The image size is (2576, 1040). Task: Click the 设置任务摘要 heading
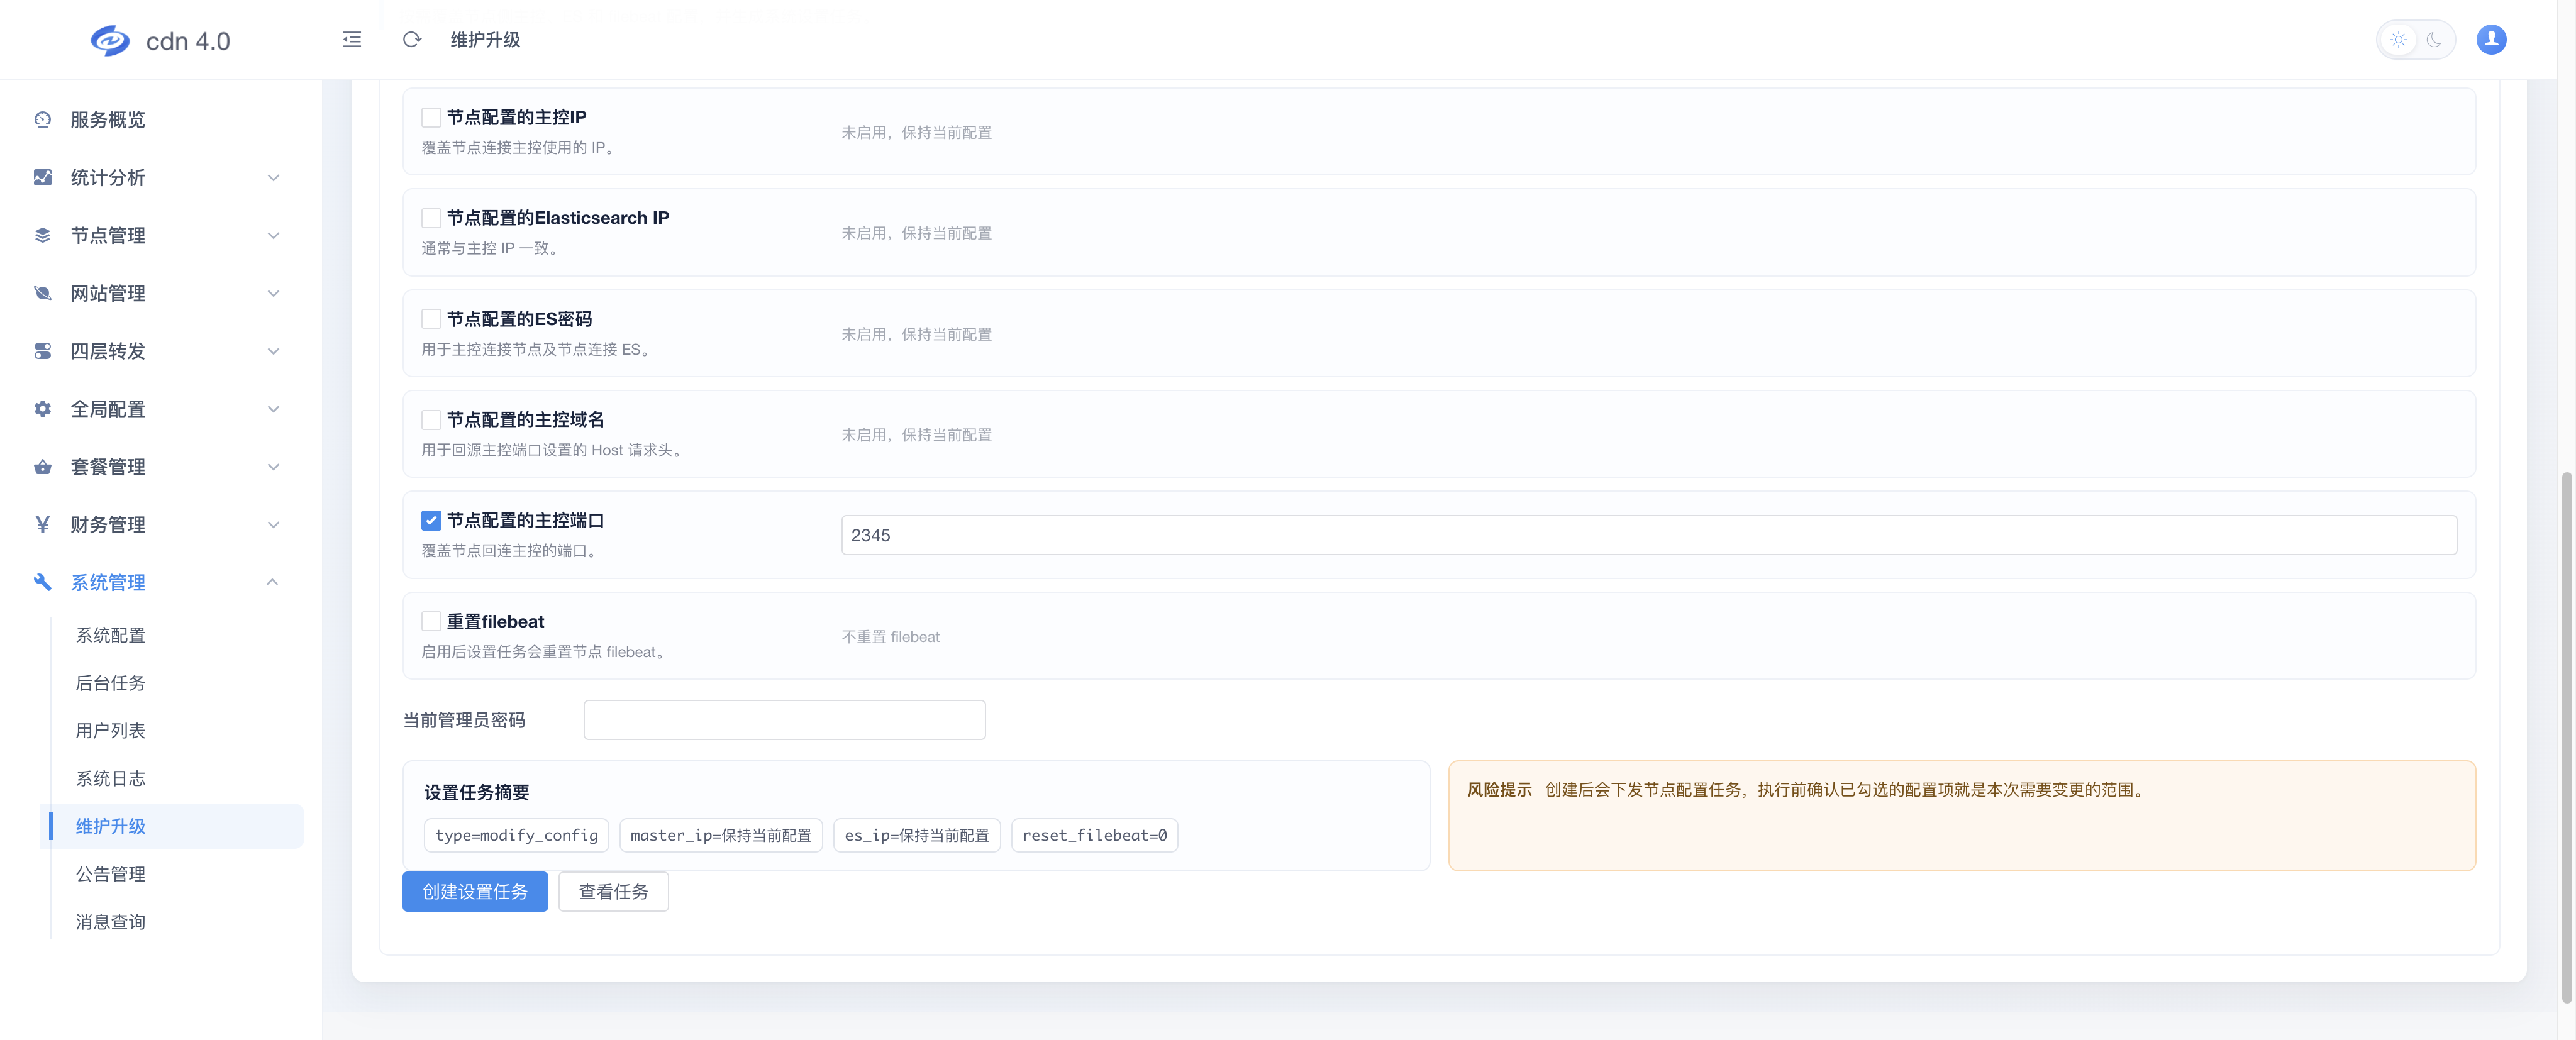point(476,793)
